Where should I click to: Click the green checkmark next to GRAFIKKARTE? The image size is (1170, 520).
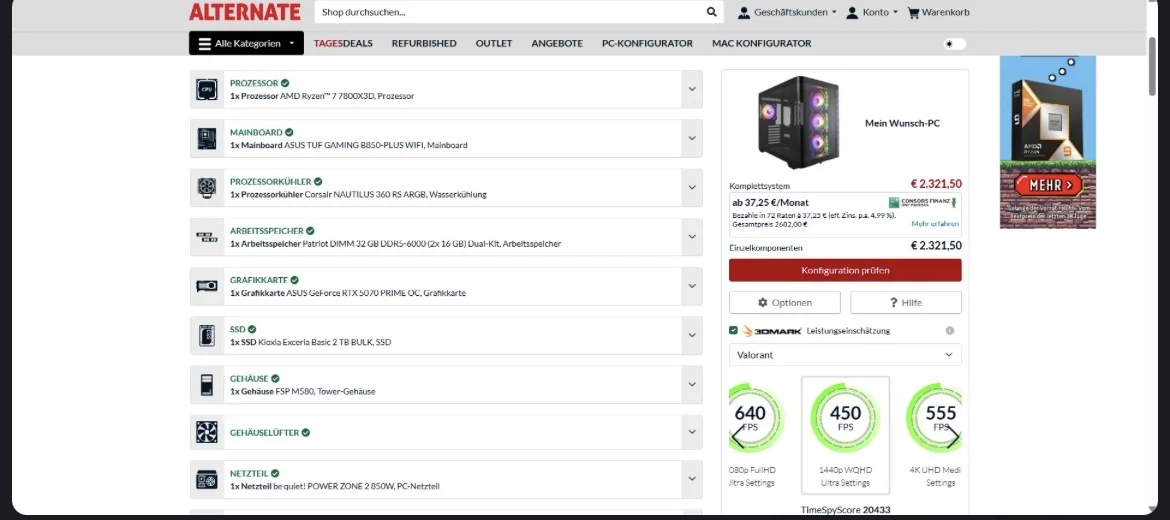pos(294,280)
